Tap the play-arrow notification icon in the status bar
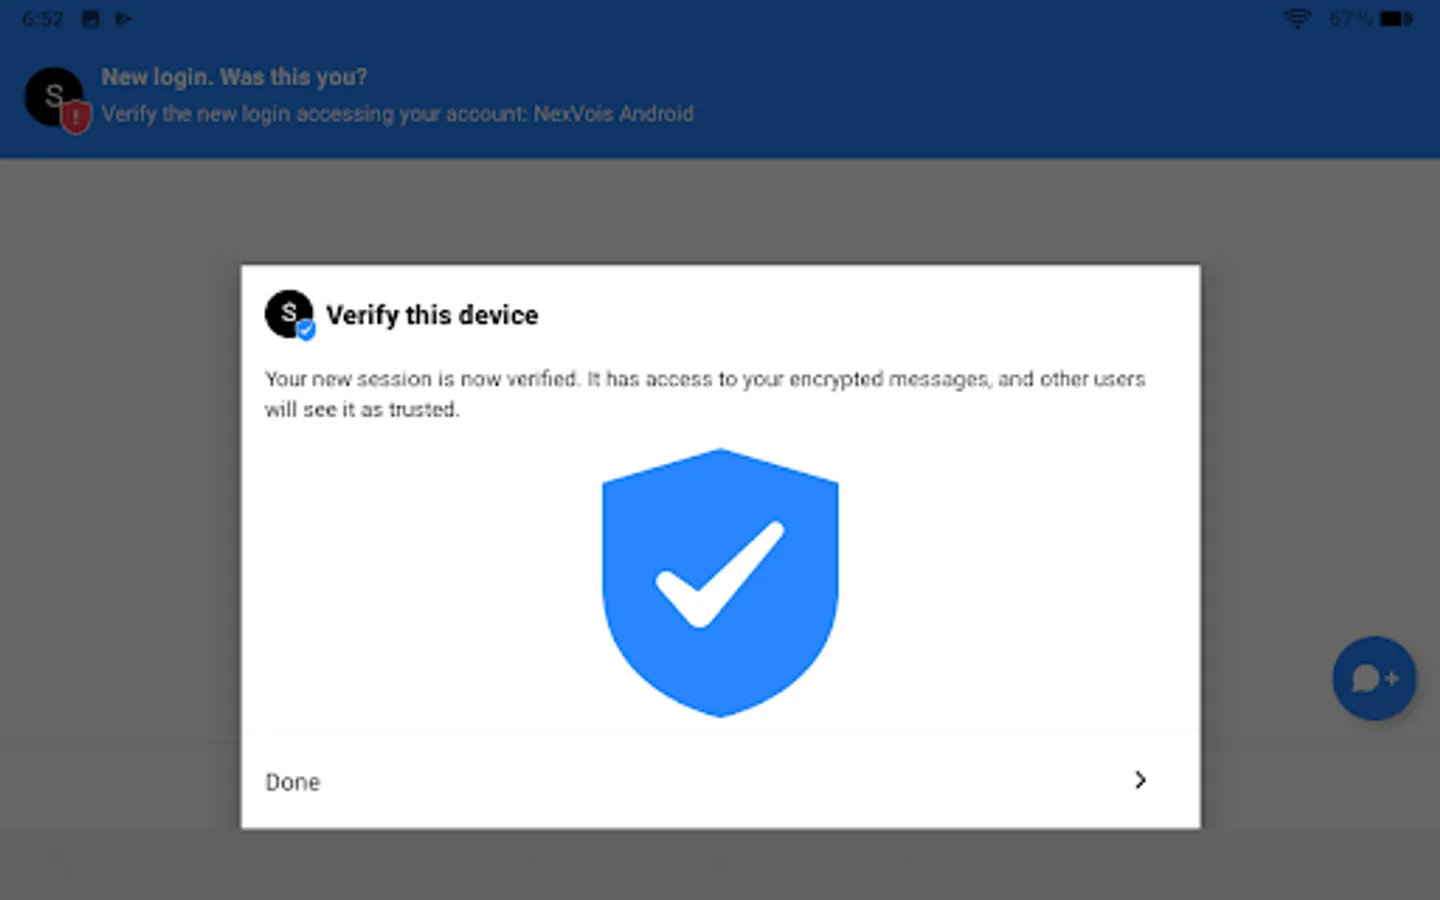This screenshot has height=900, width=1440. click(x=124, y=19)
